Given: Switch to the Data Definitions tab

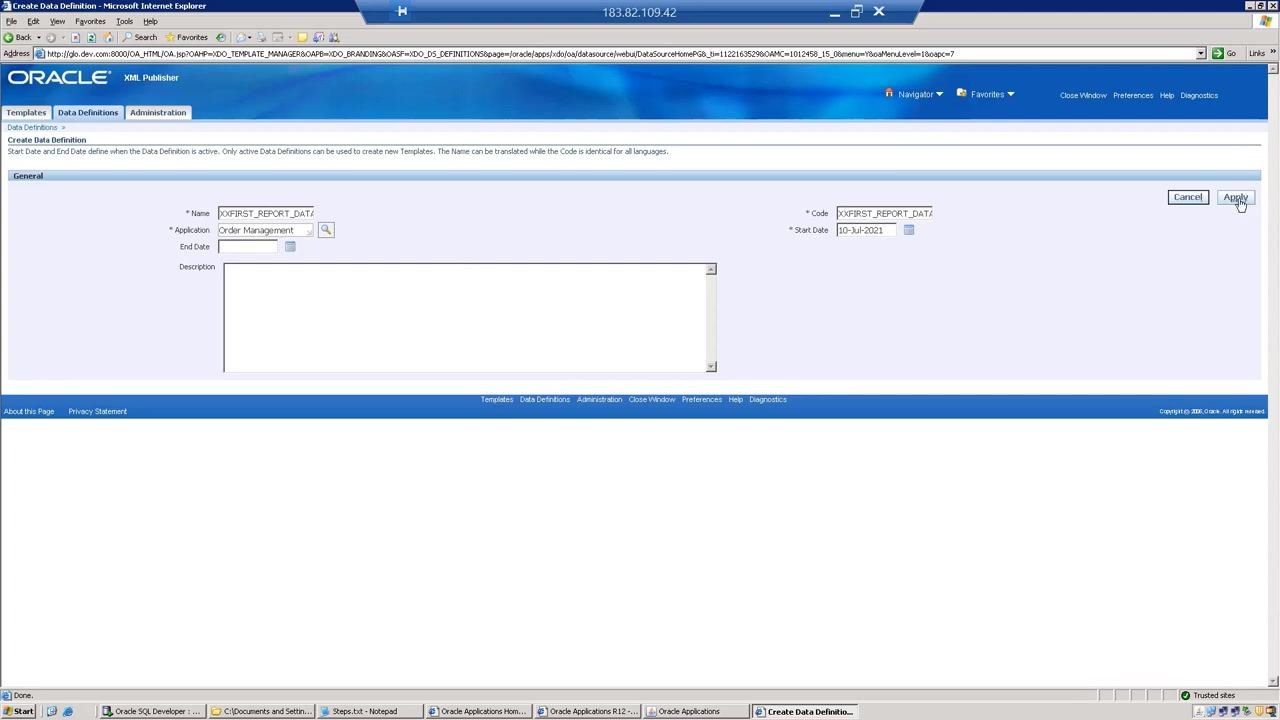Looking at the screenshot, I should (88, 112).
